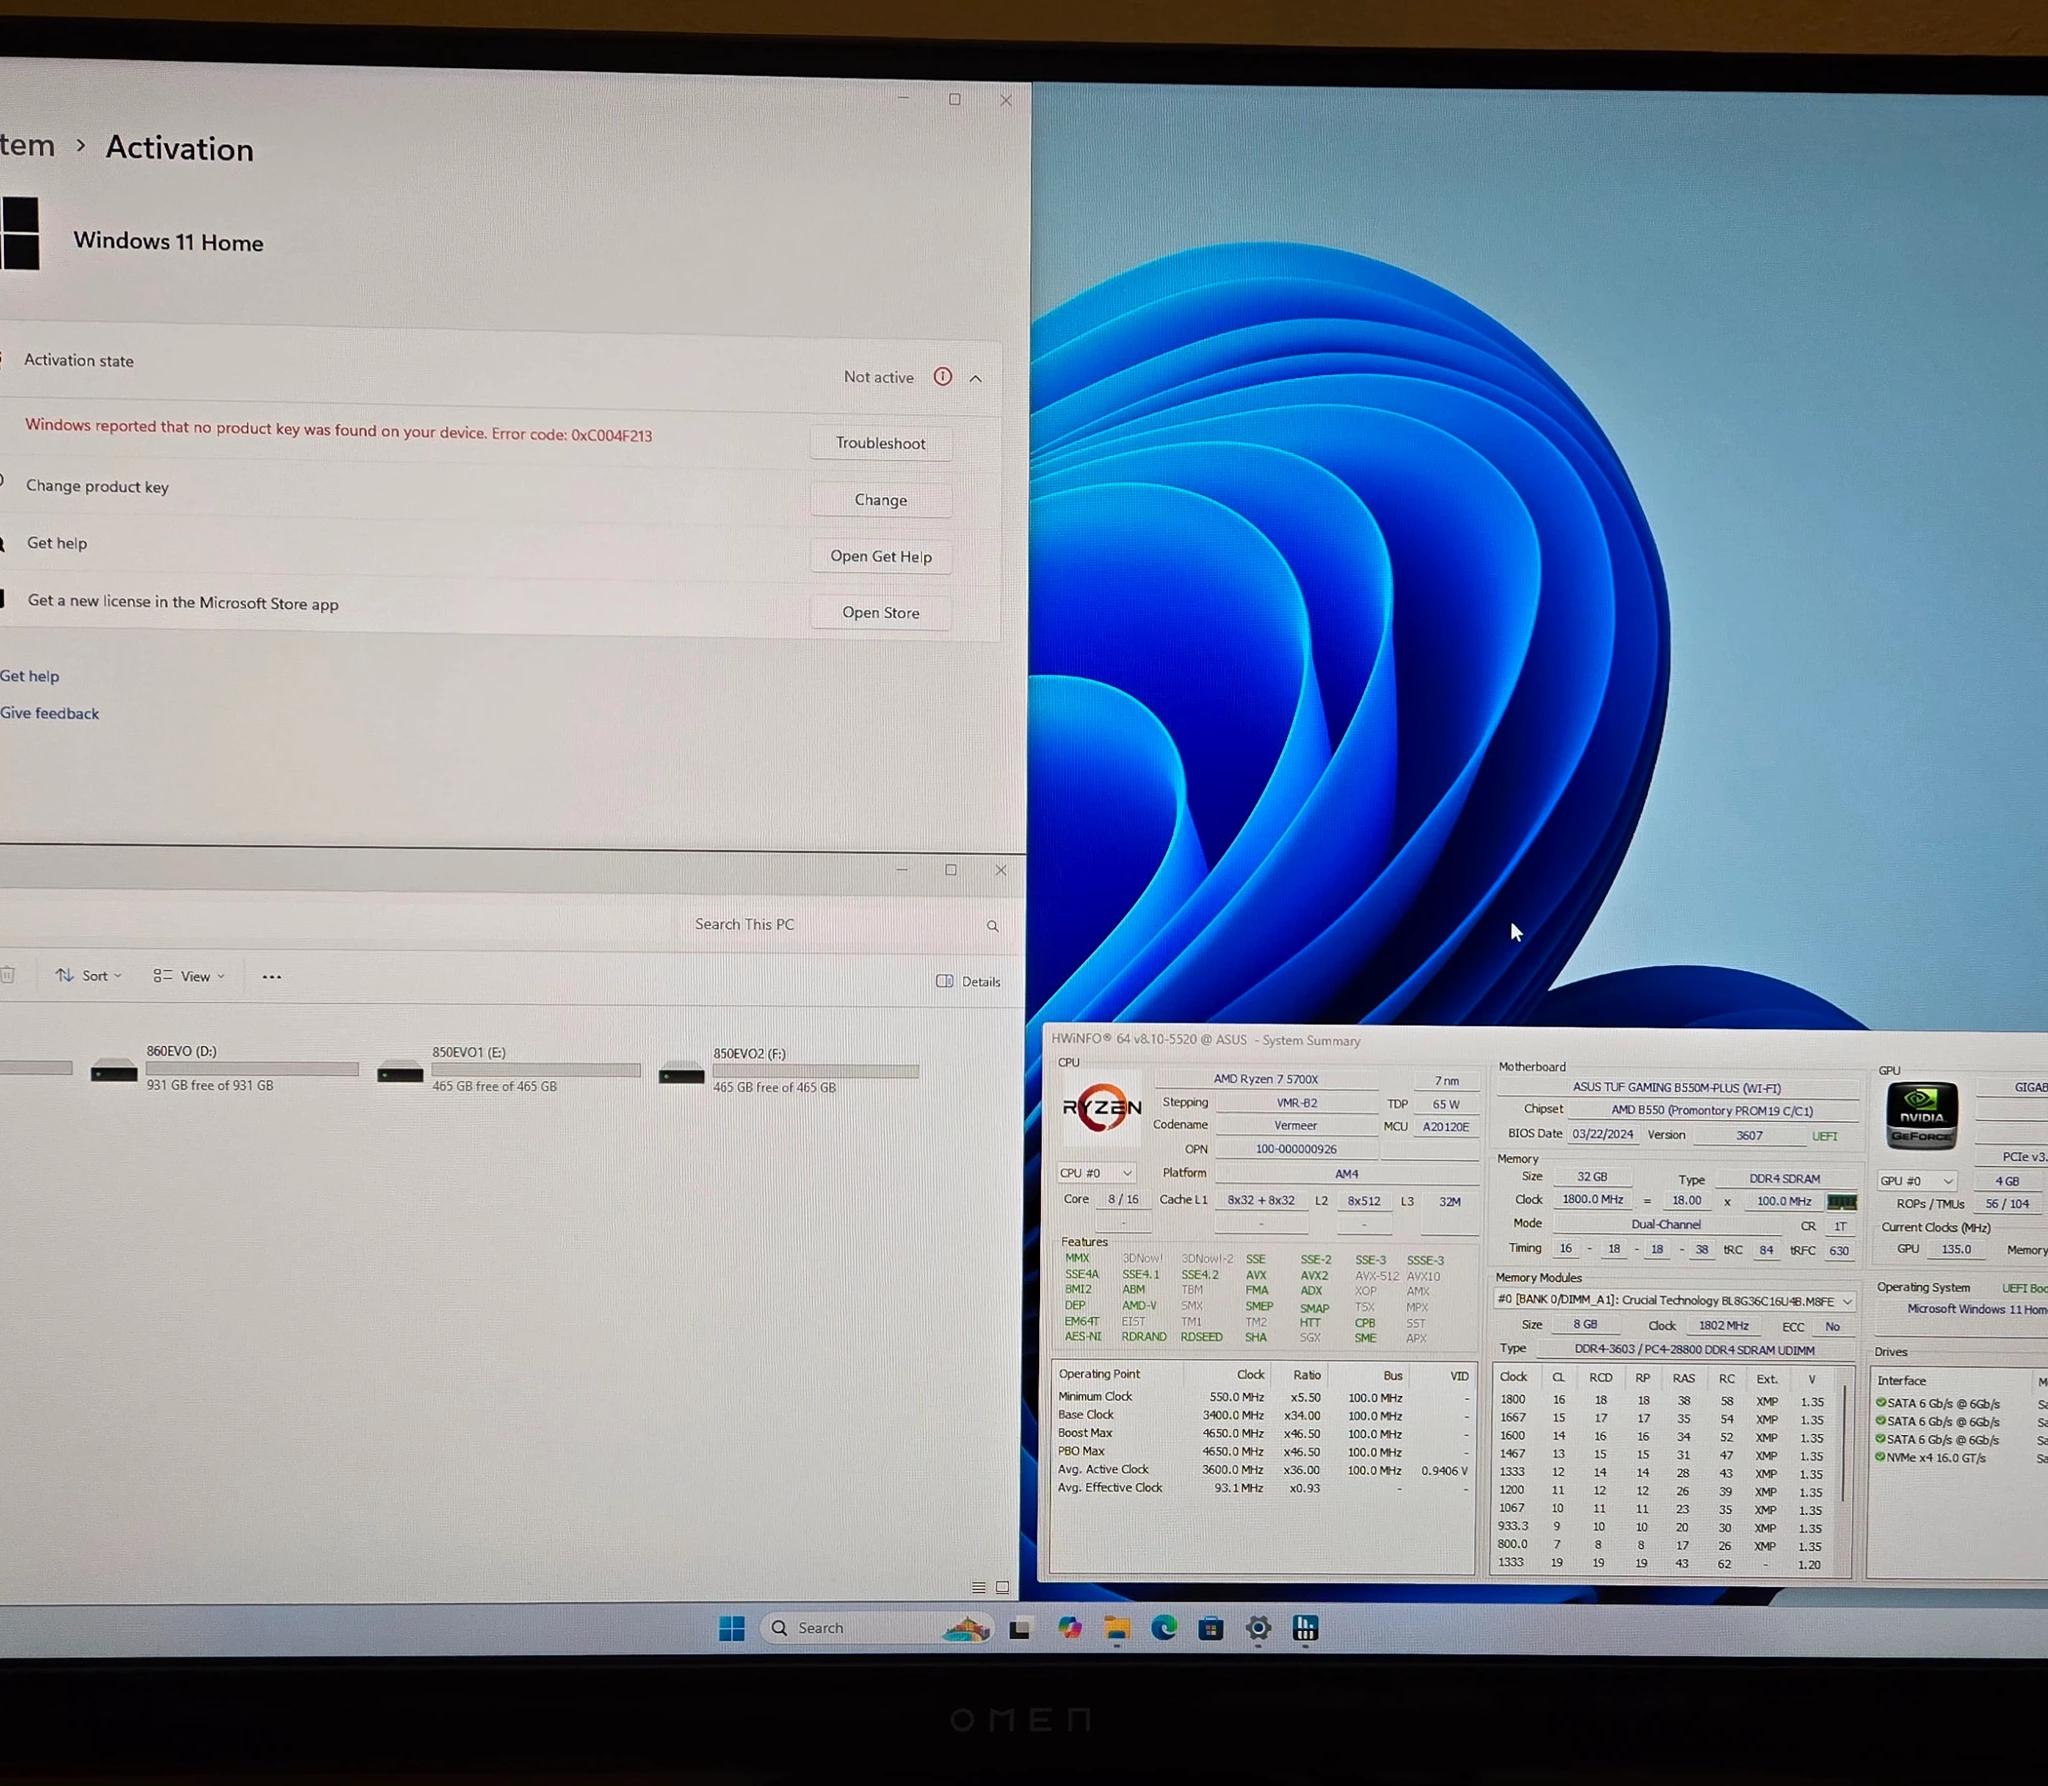Click the AVX2 feature label

(1314, 1275)
